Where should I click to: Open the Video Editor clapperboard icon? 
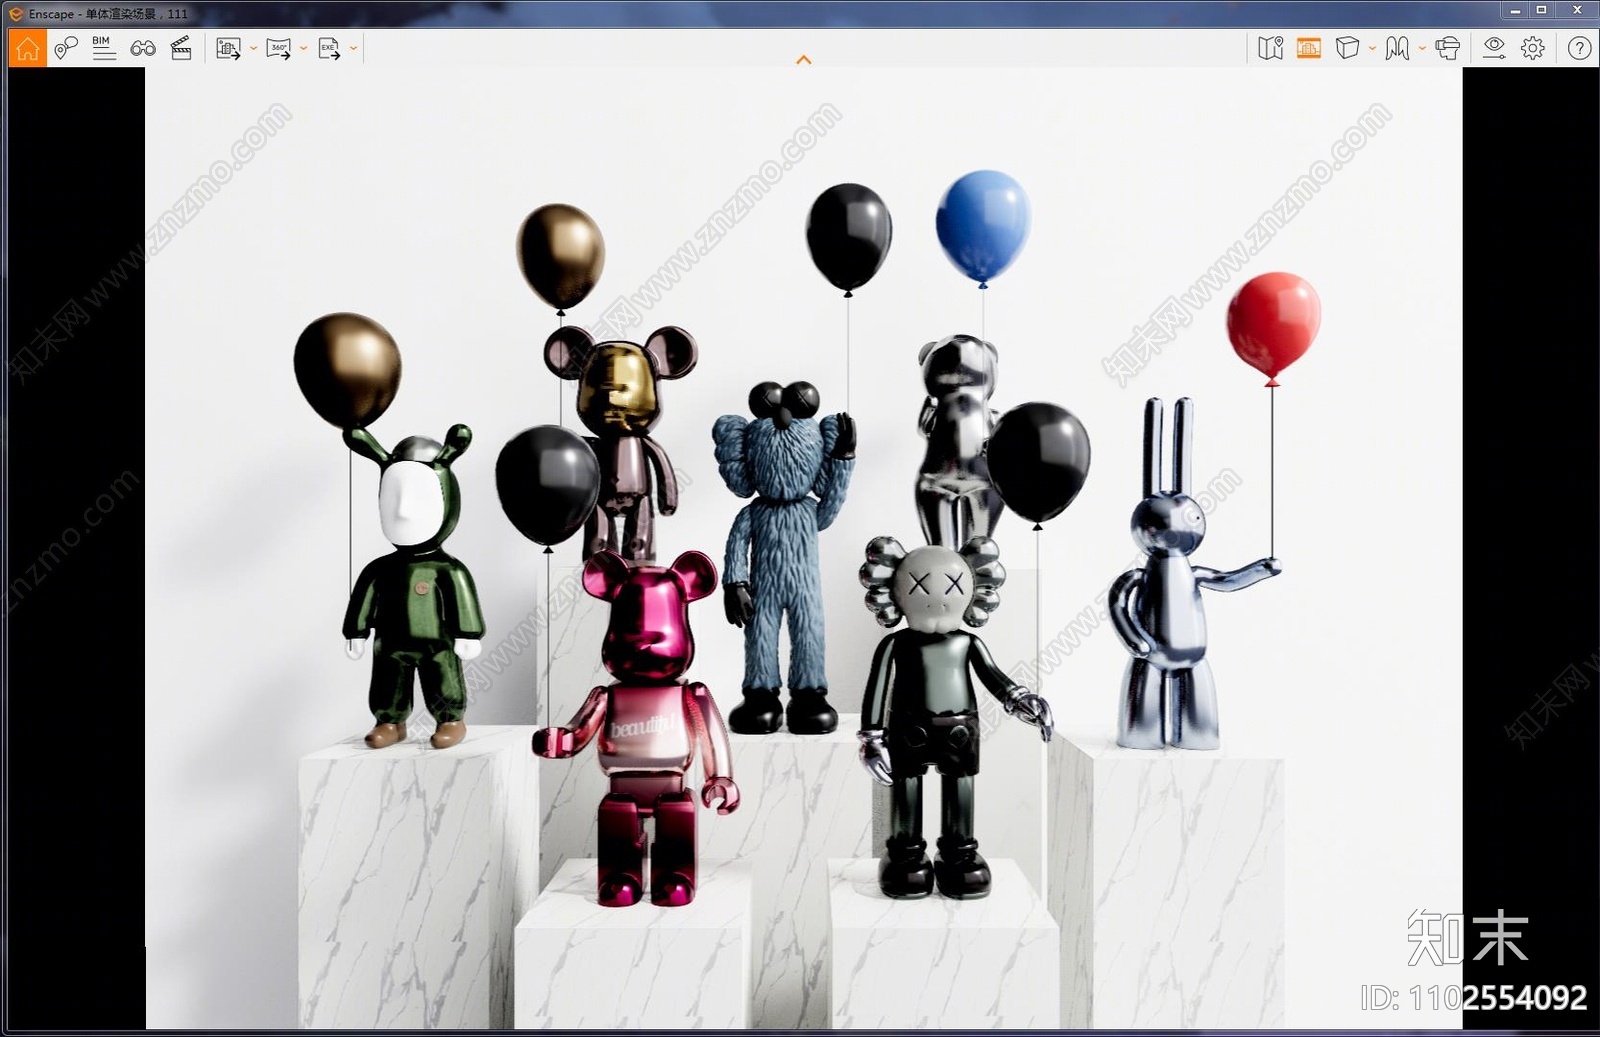pyautogui.click(x=181, y=48)
